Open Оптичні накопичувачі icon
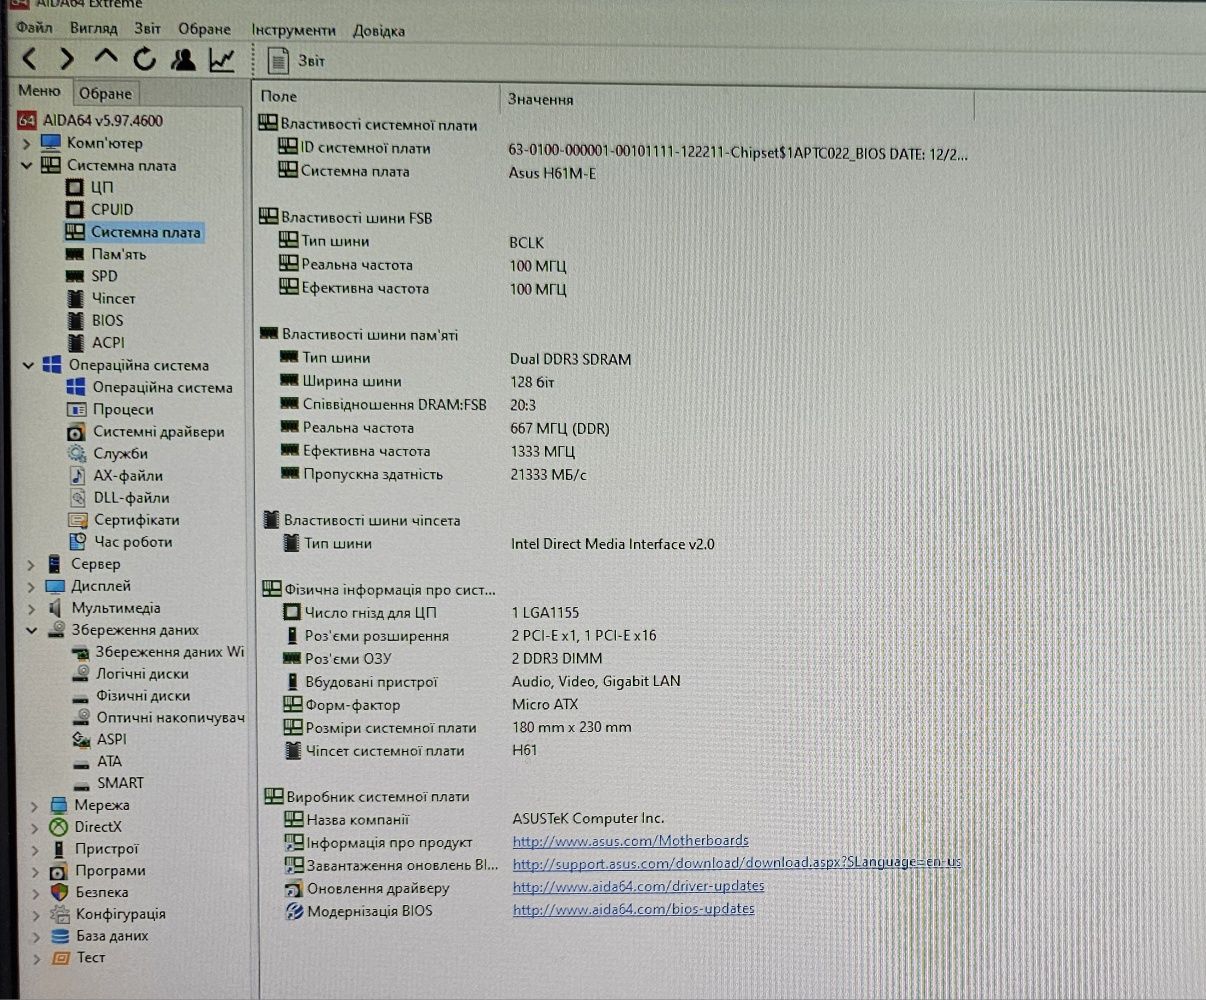The height and width of the screenshot is (1000, 1206). click(81, 718)
